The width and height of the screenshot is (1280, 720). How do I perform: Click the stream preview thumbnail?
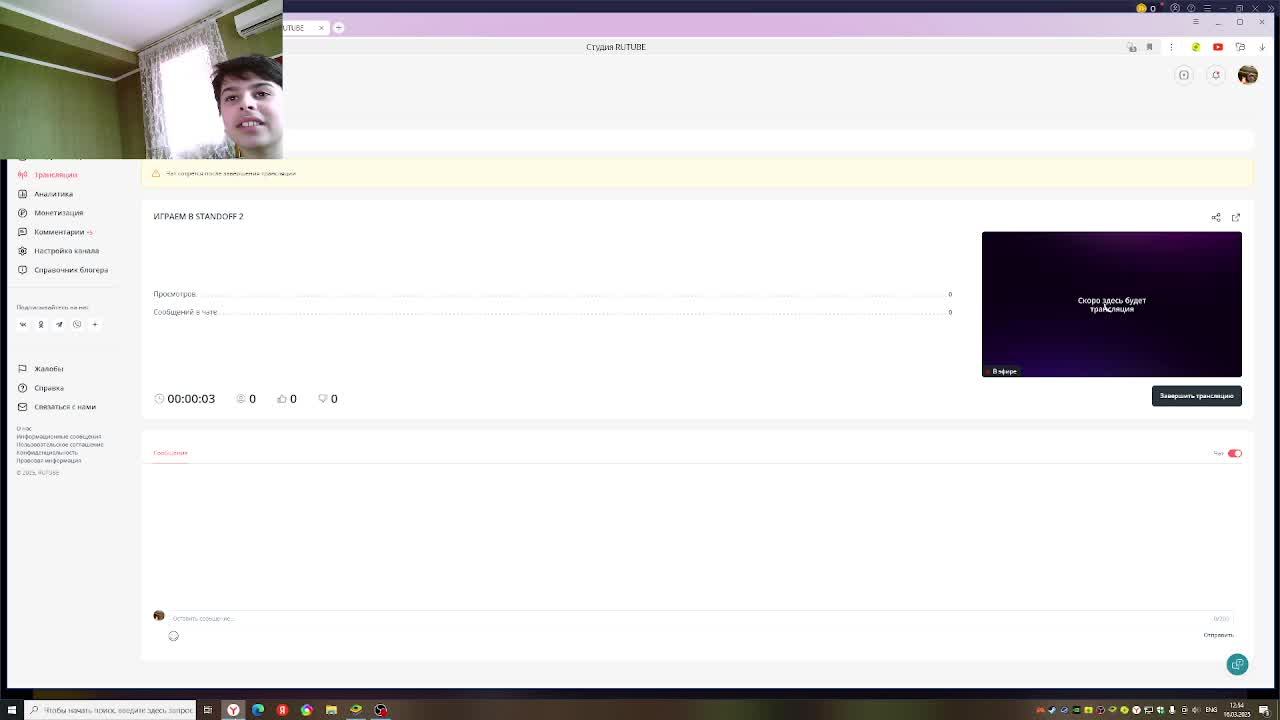click(1112, 304)
